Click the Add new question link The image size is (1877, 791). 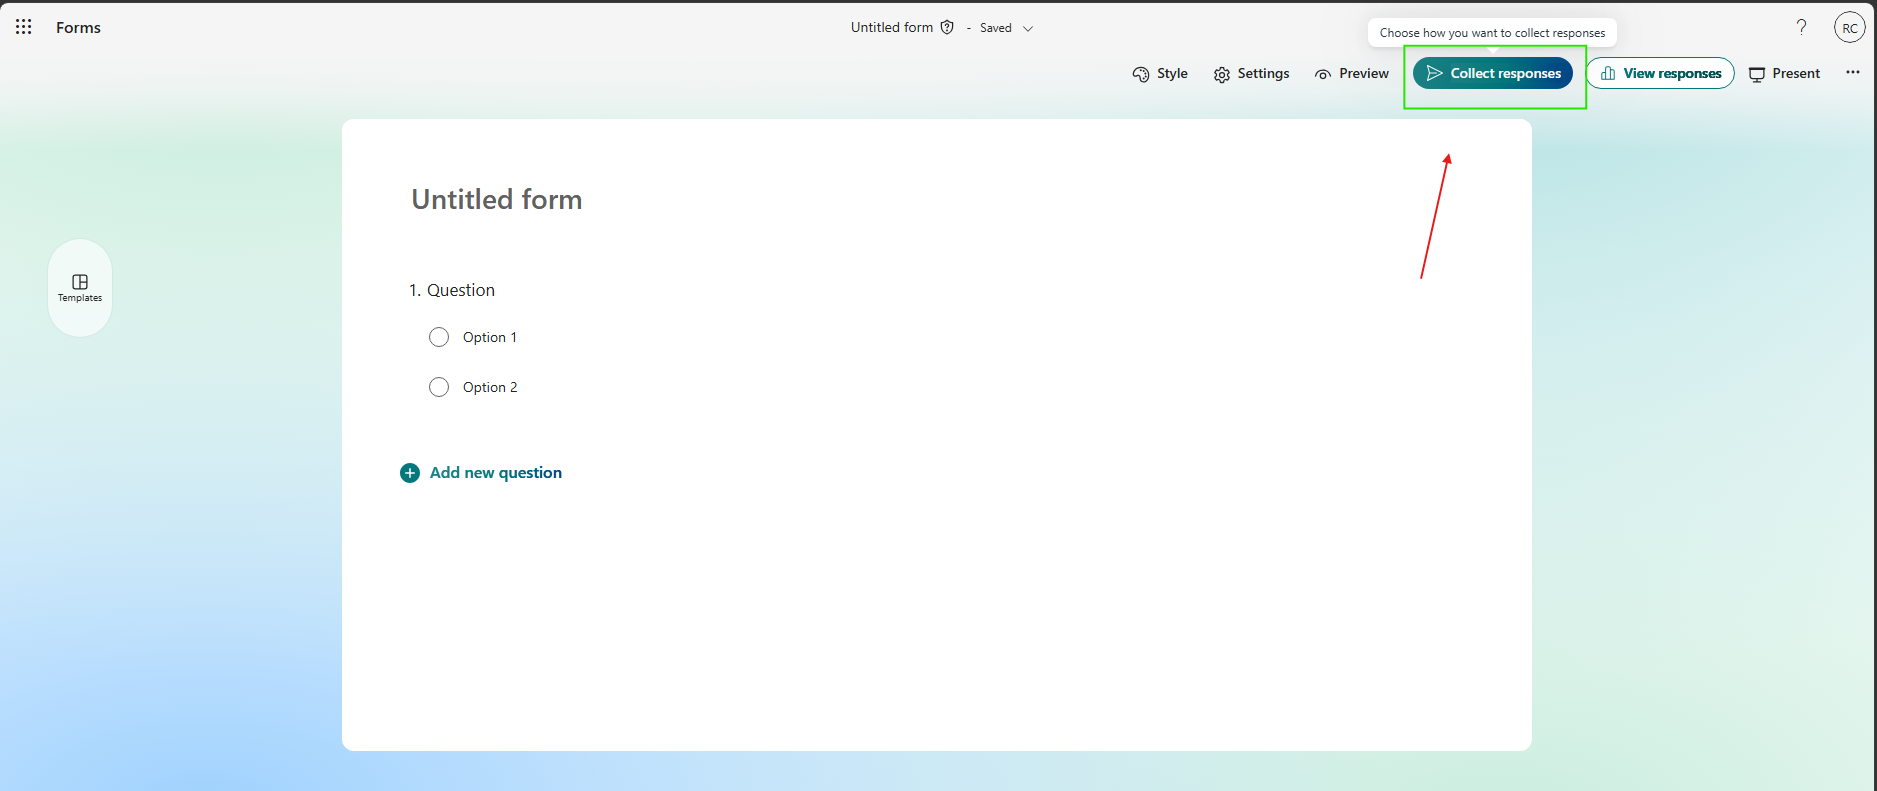496,473
